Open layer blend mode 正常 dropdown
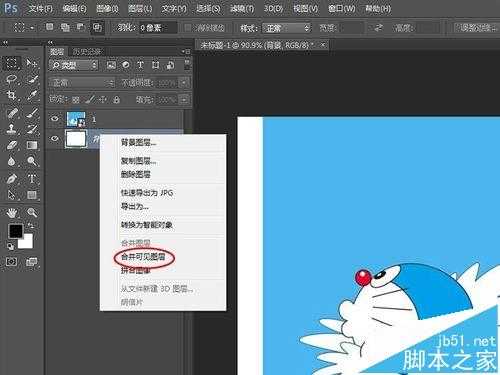This screenshot has width=500, height=375. [x=82, y=82]
